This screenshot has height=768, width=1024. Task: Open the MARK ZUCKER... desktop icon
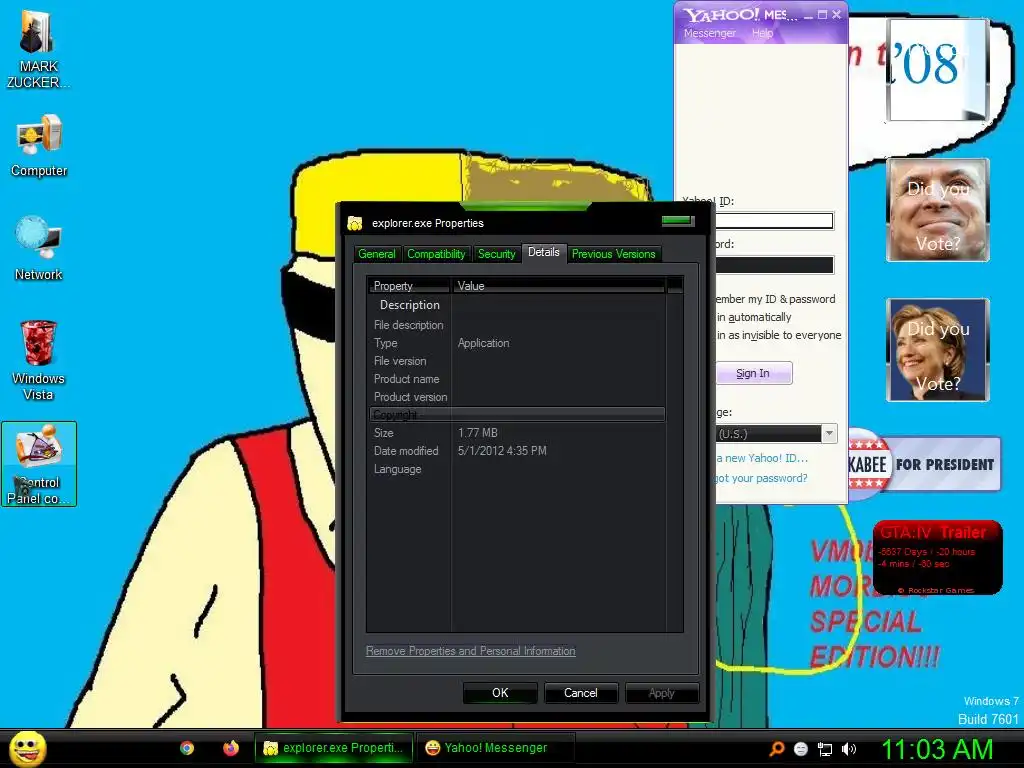[x=38, y=50]
